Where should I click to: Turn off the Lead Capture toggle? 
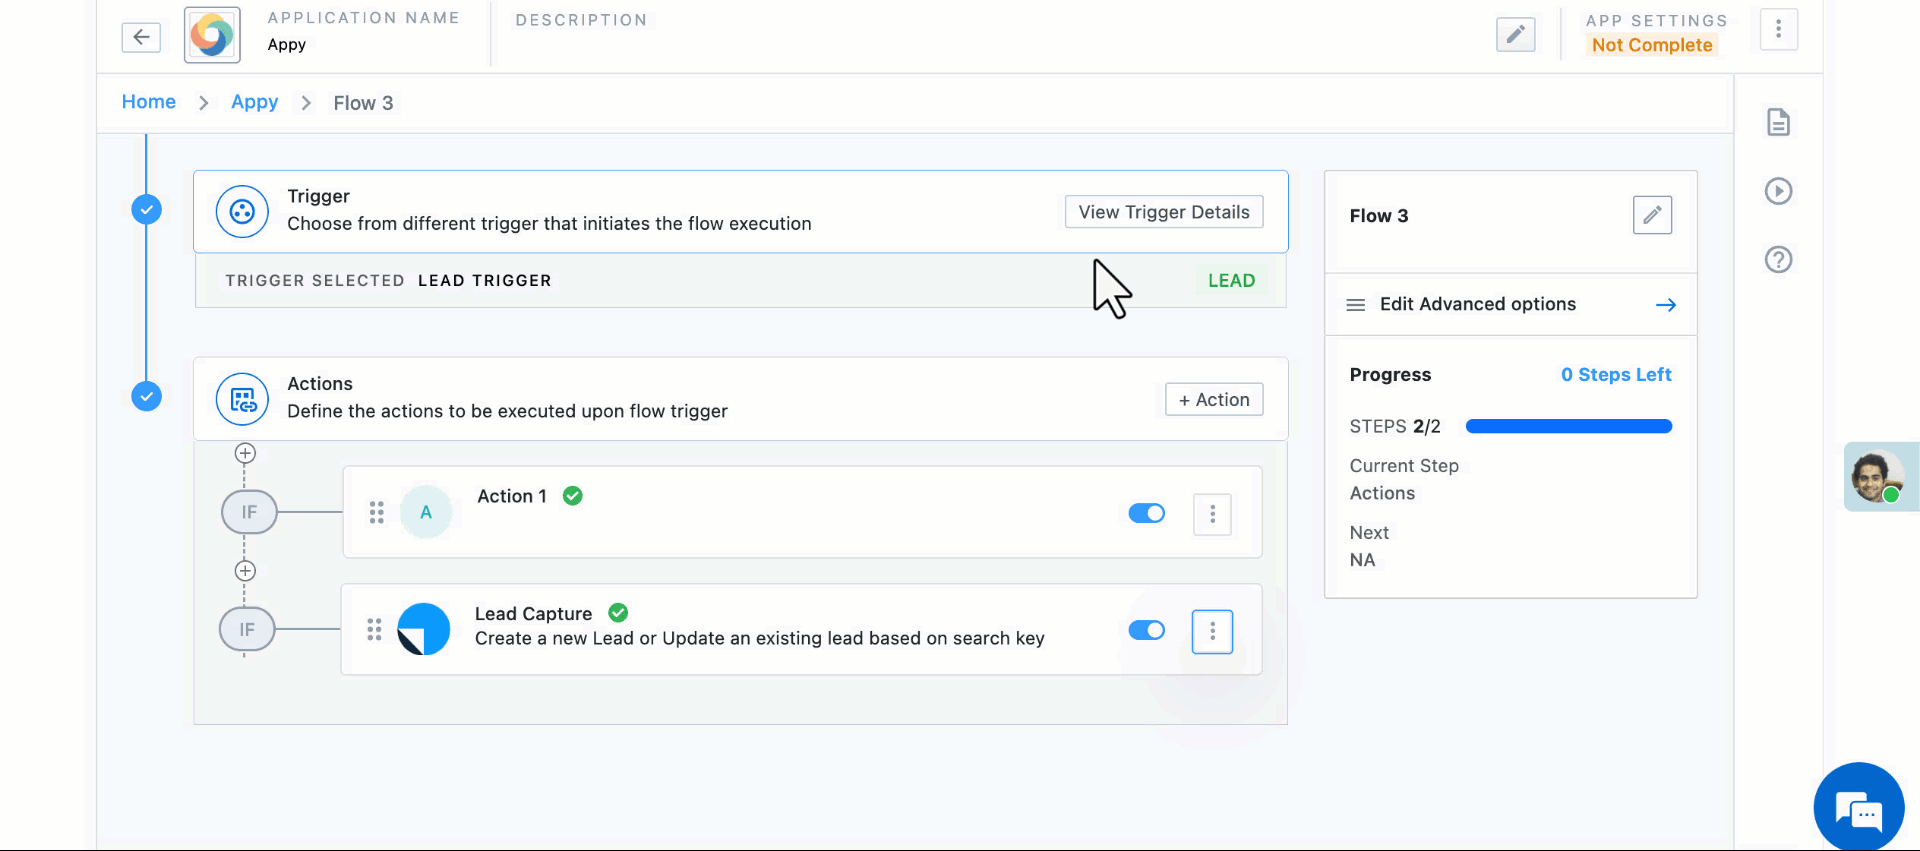click(x=1146, y=630)
